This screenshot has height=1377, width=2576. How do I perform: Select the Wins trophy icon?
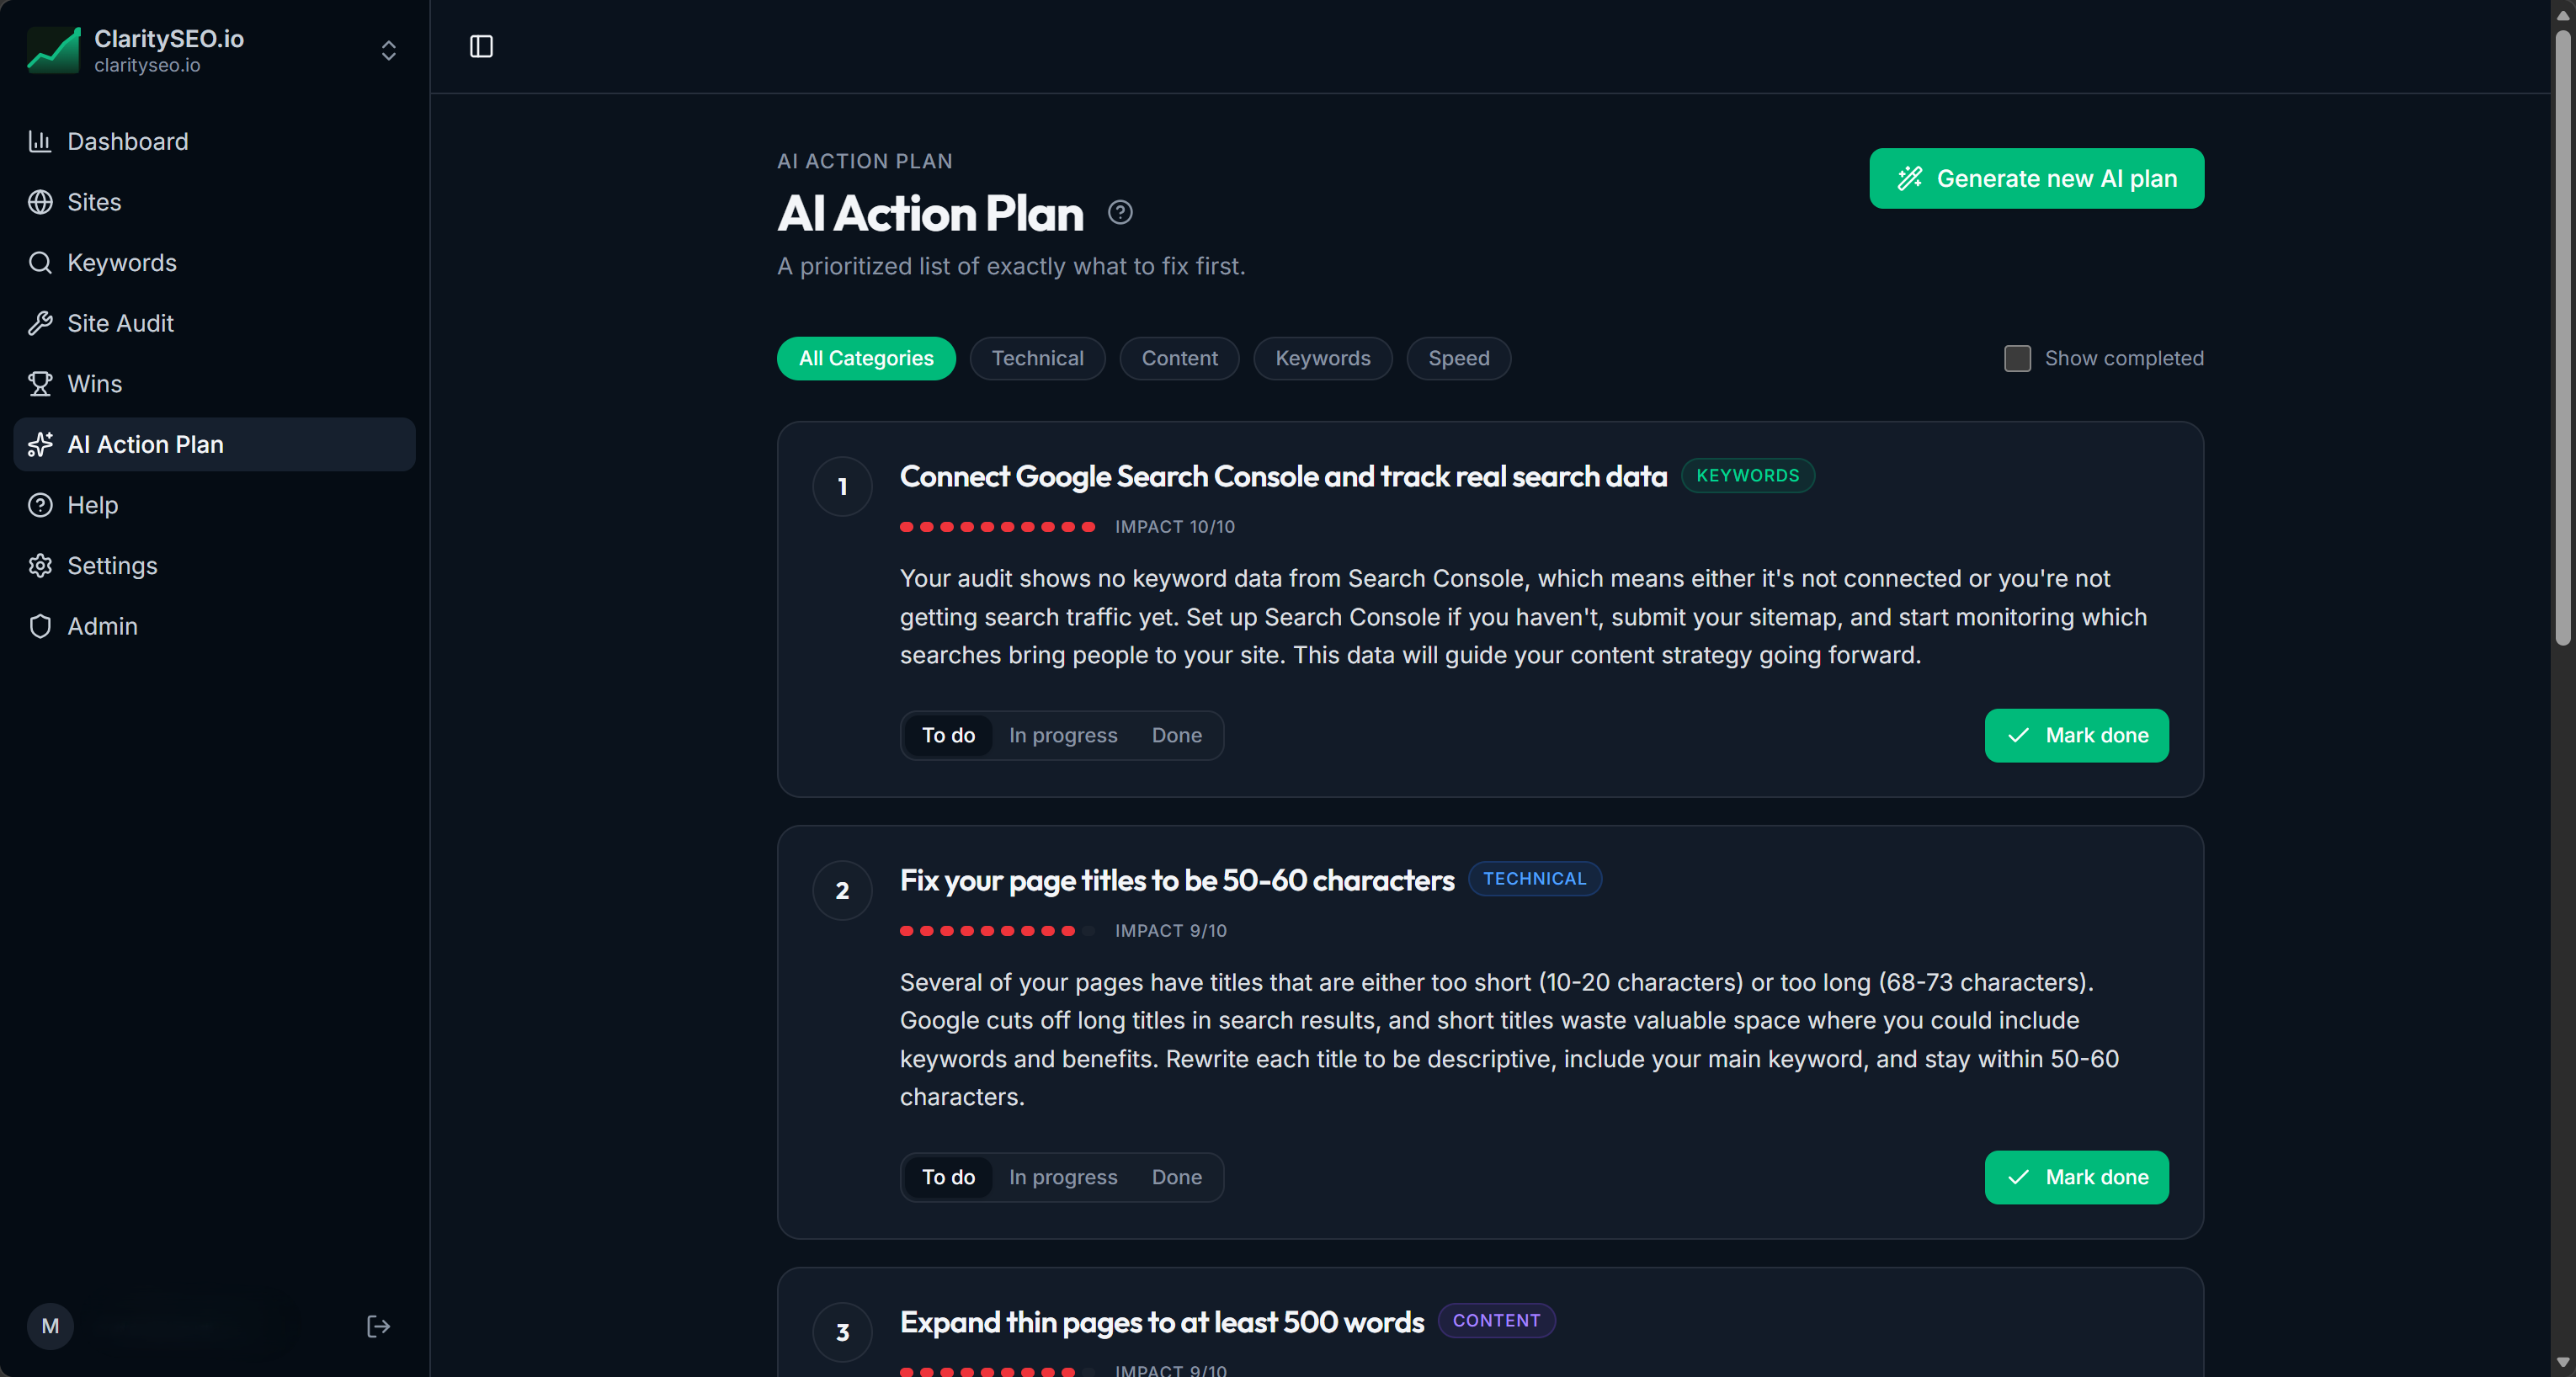tap(40, 384)
